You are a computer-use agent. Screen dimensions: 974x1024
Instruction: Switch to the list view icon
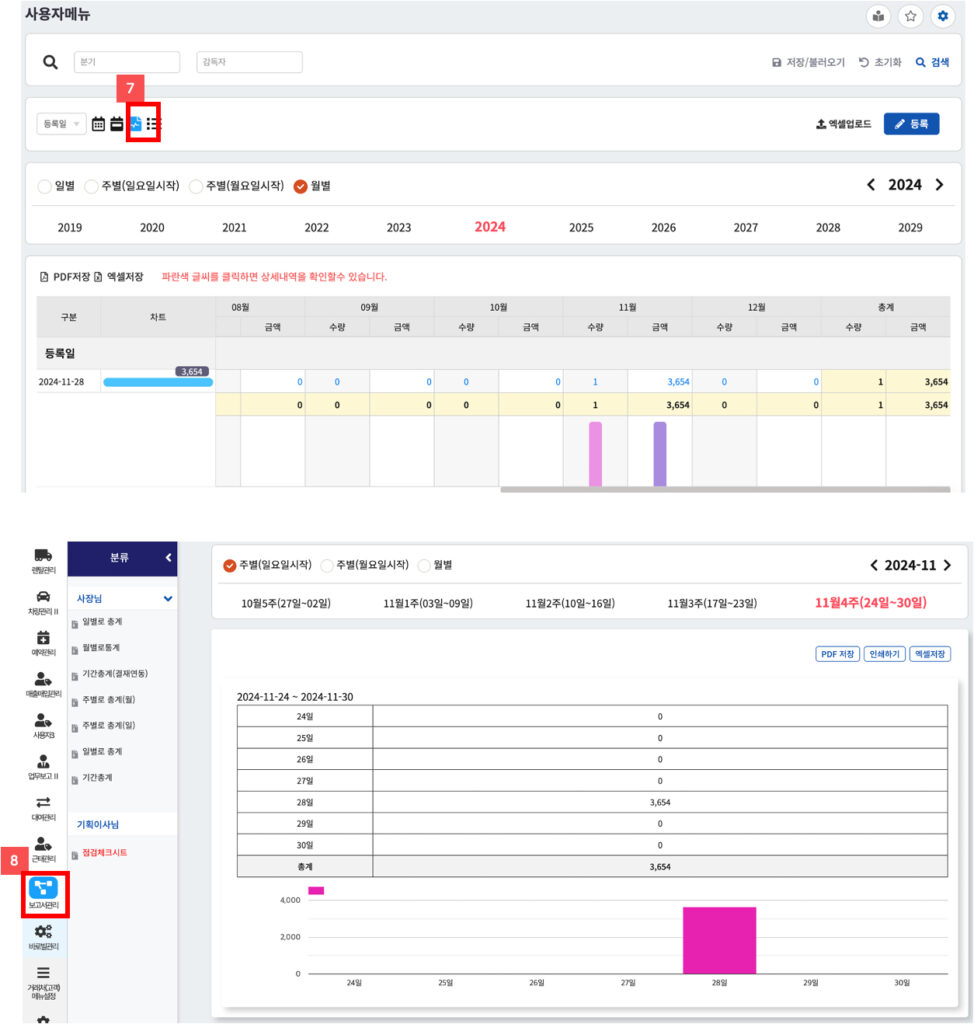point(153,124)
